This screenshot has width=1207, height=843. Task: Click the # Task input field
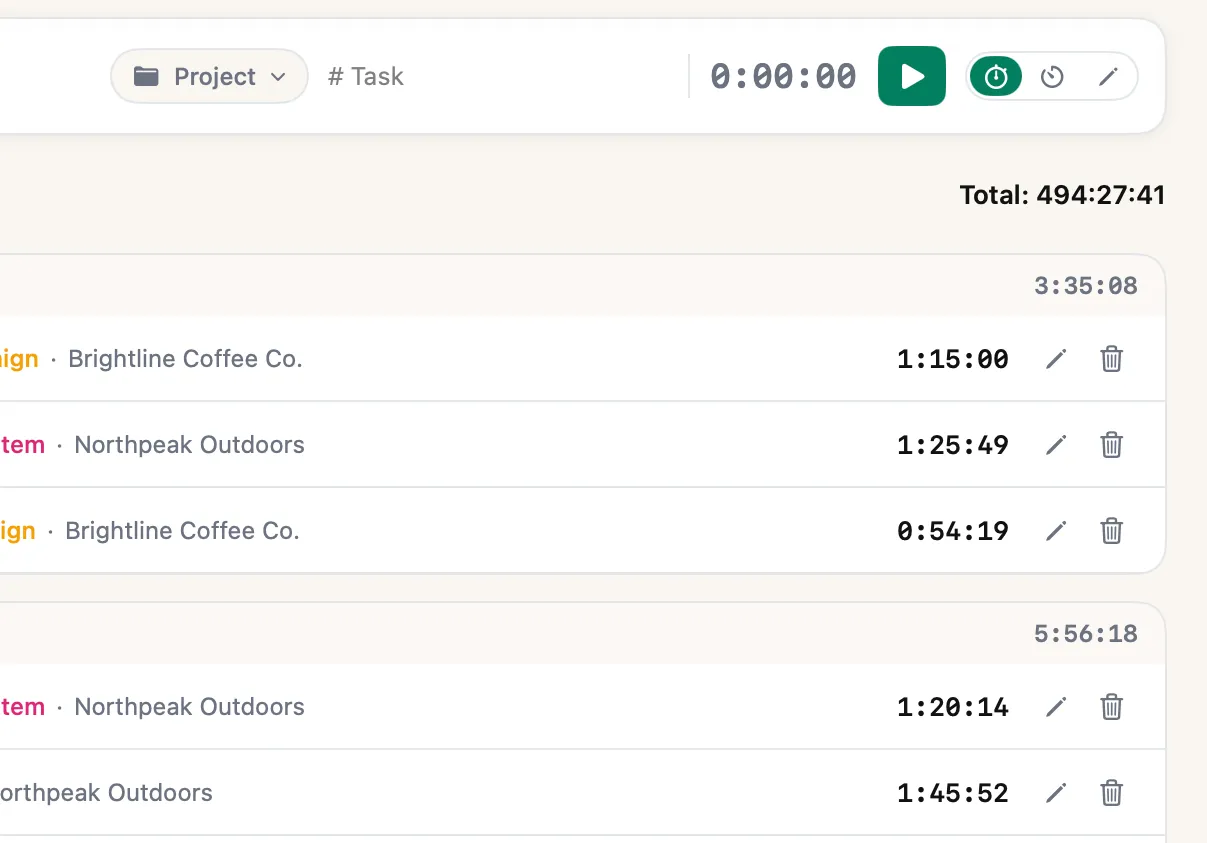point(366,77)
